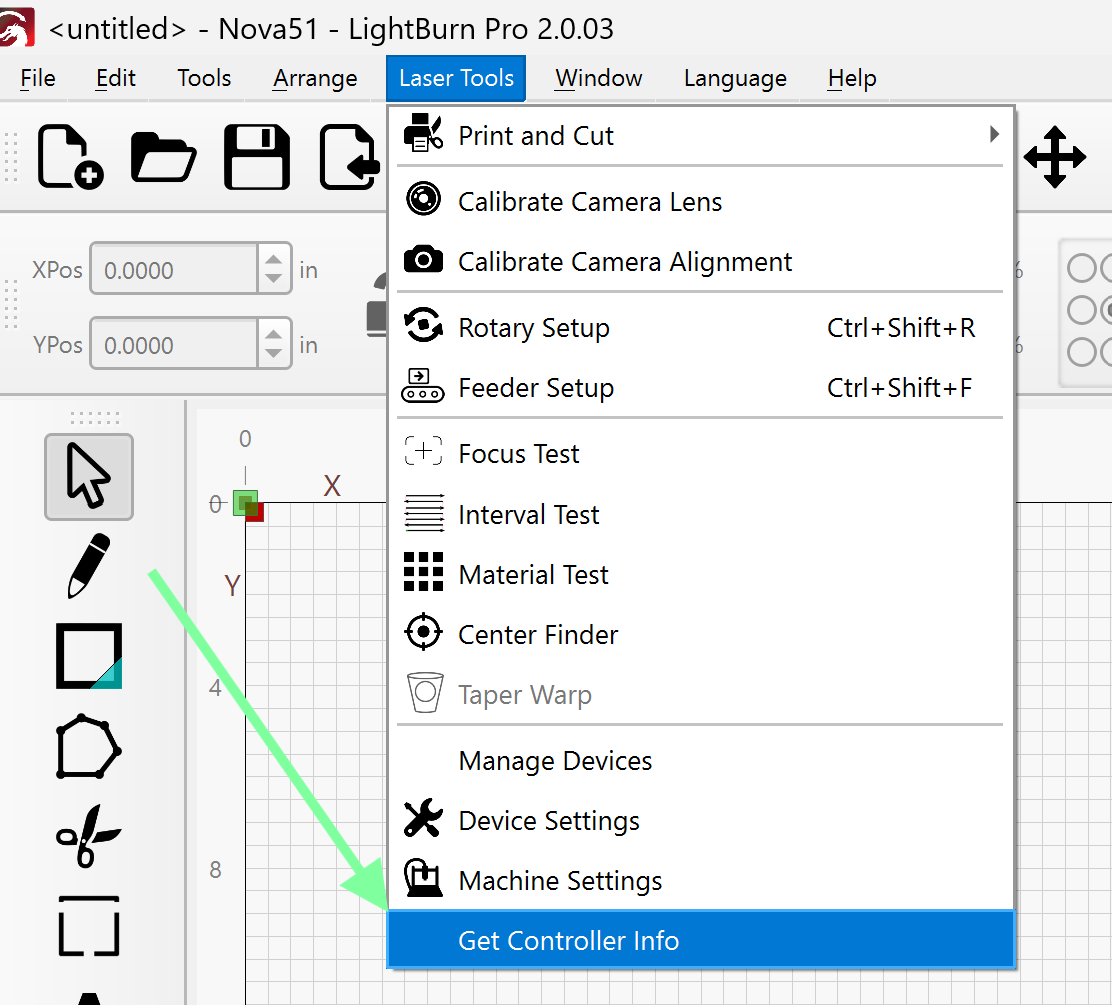
Task: Choose Get Controller Info
Action: tap(701, 940)
